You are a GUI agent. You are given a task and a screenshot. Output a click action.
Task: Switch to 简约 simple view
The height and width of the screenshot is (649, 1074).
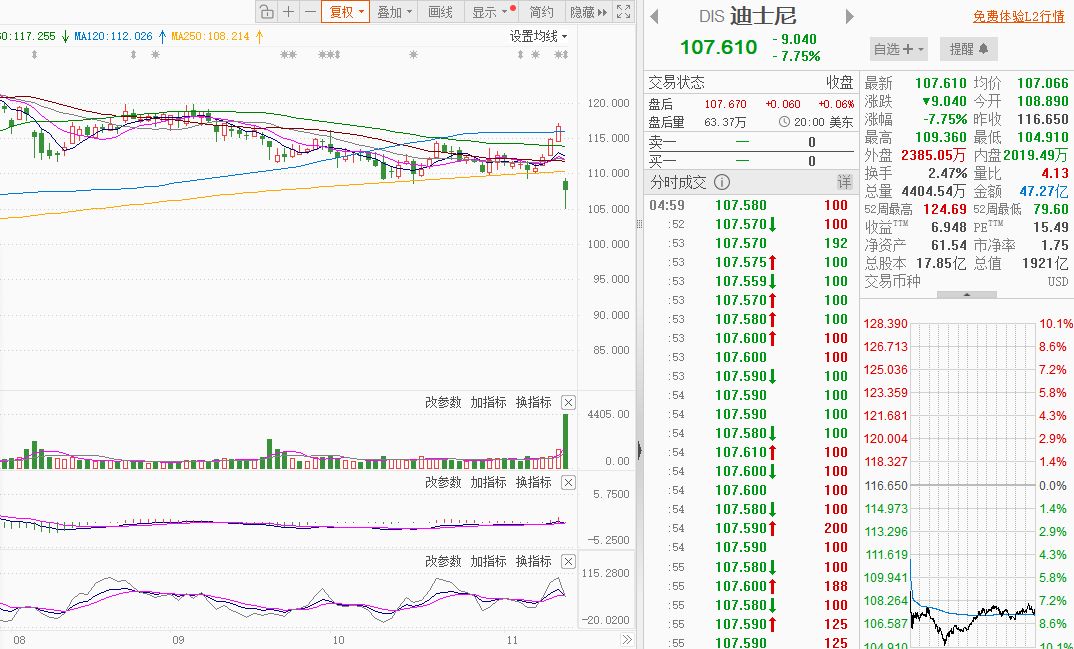click(x=541, y=12)
